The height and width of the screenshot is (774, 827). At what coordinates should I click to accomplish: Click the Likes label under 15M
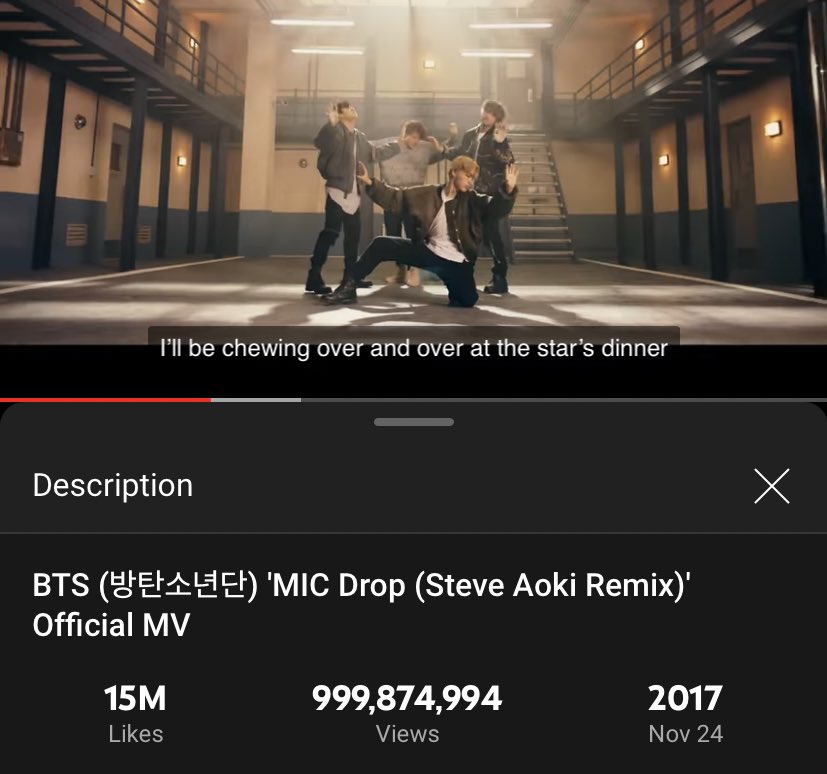136,734
